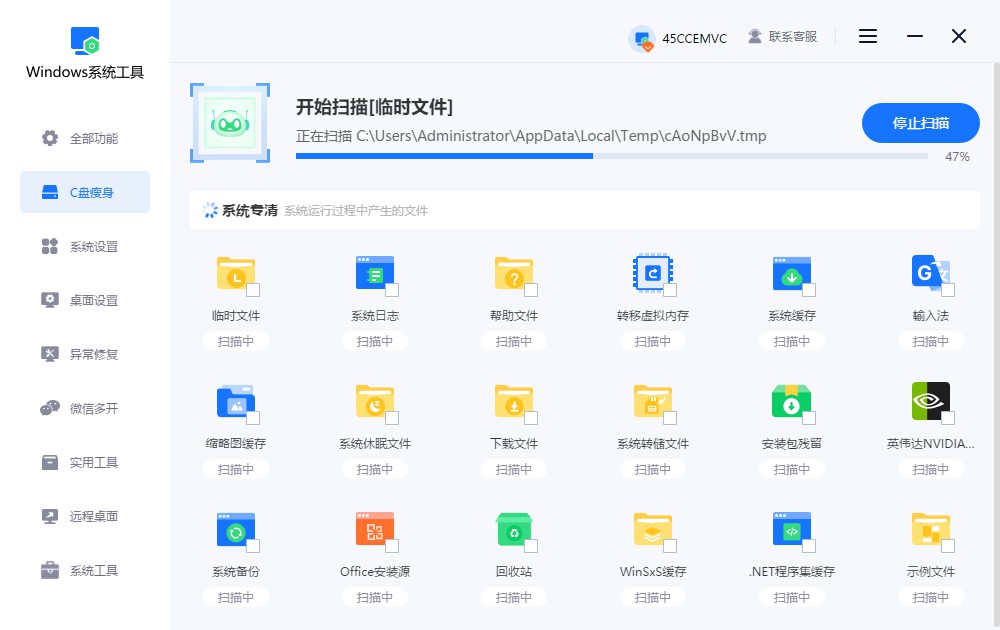Select the 系统日志 cleanup icon
1000x630 pixels.
pos(375,275)
